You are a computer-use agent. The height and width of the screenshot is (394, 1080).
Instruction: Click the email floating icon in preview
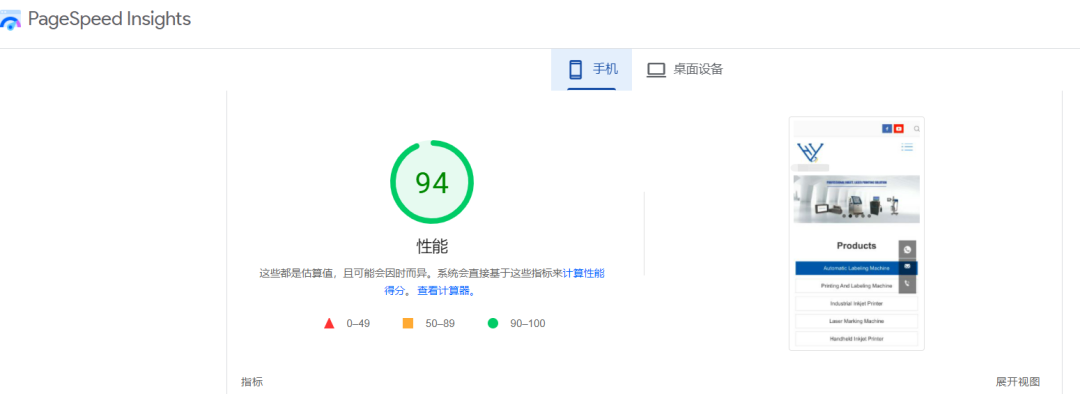pos(907,267)
